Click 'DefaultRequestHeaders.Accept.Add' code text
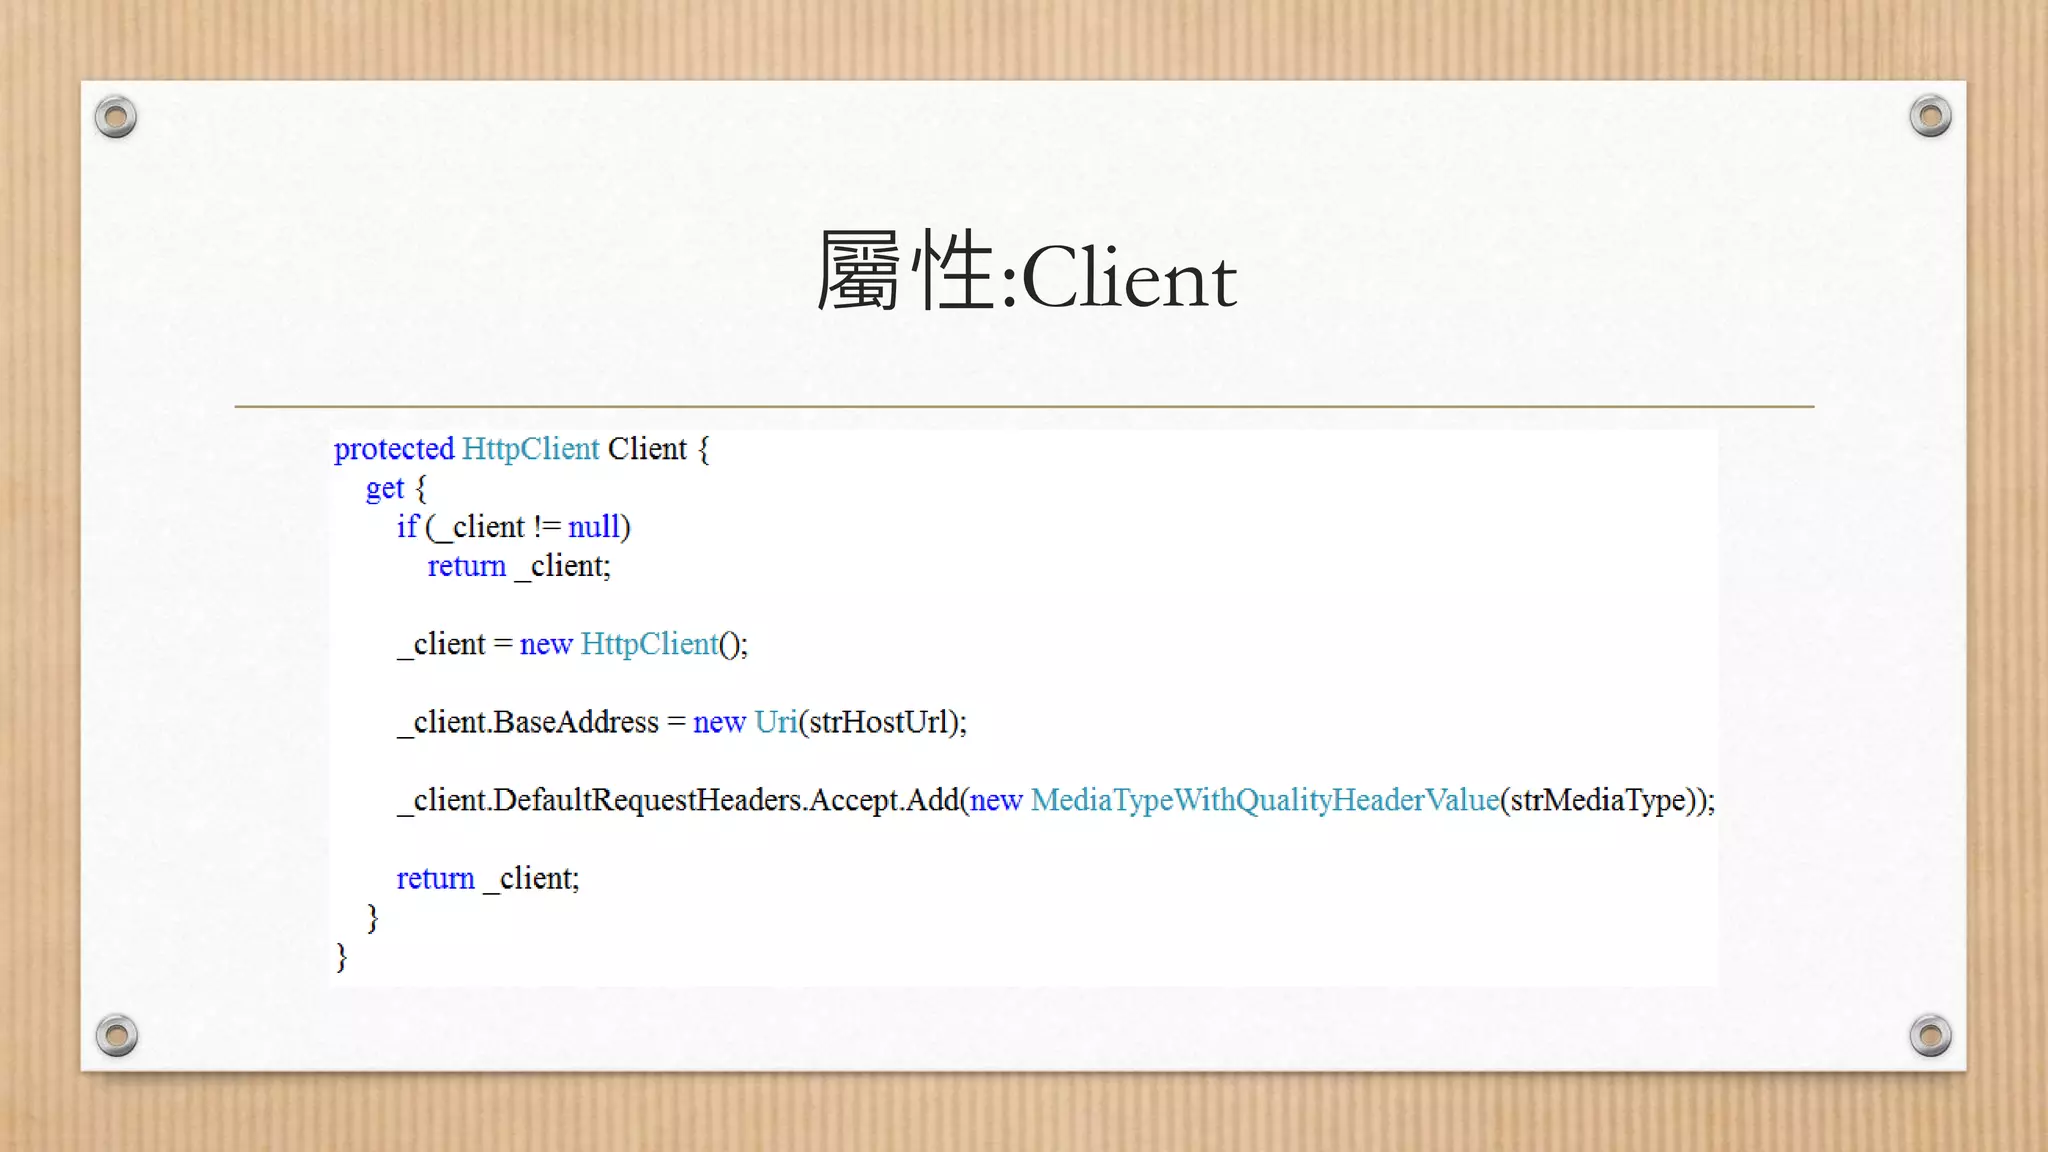 tap(726, 800)
